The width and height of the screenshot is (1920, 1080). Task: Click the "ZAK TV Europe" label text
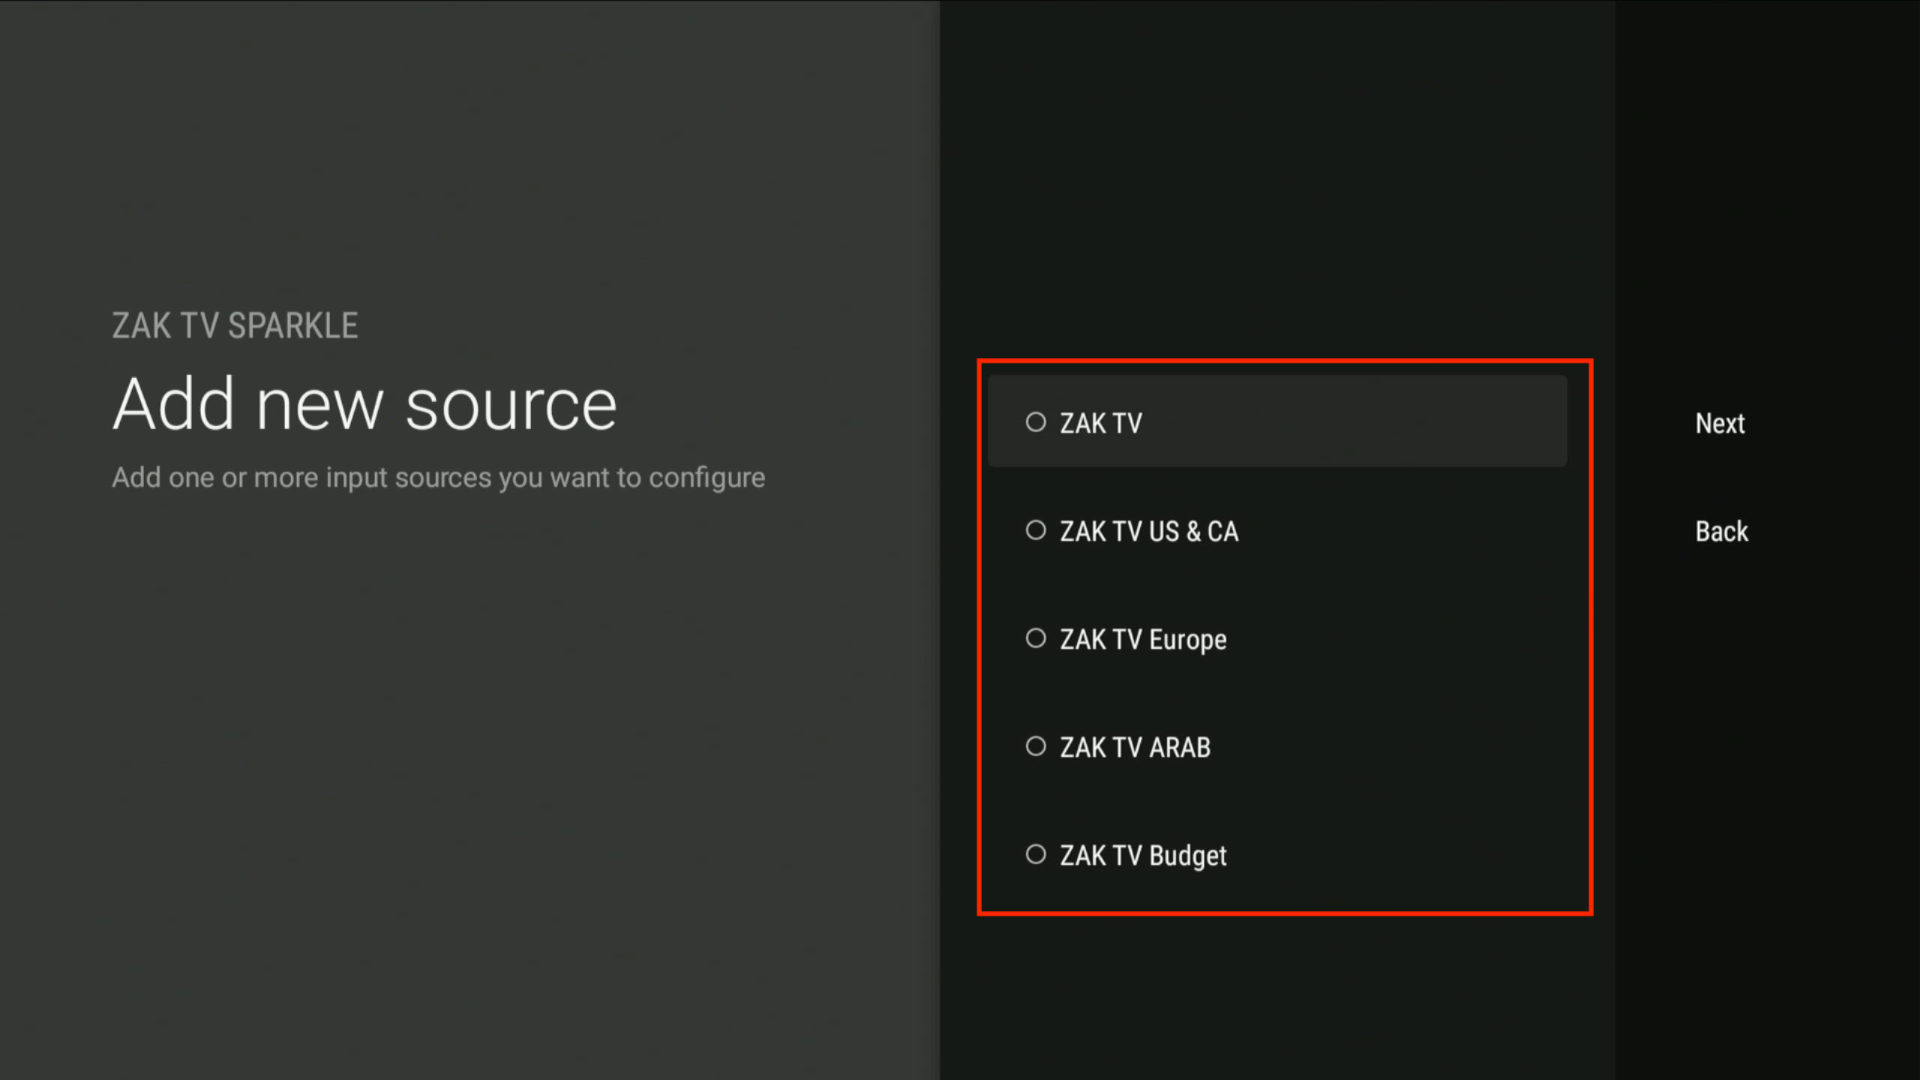(x=1142, y=639)
